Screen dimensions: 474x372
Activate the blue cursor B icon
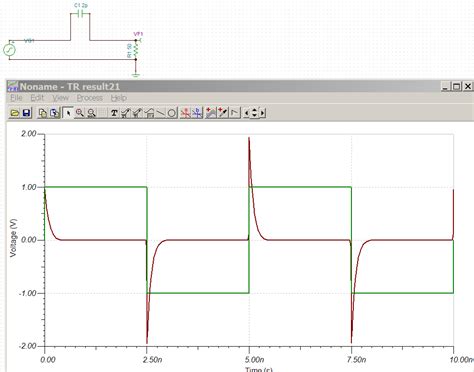[x=197, y=113]
